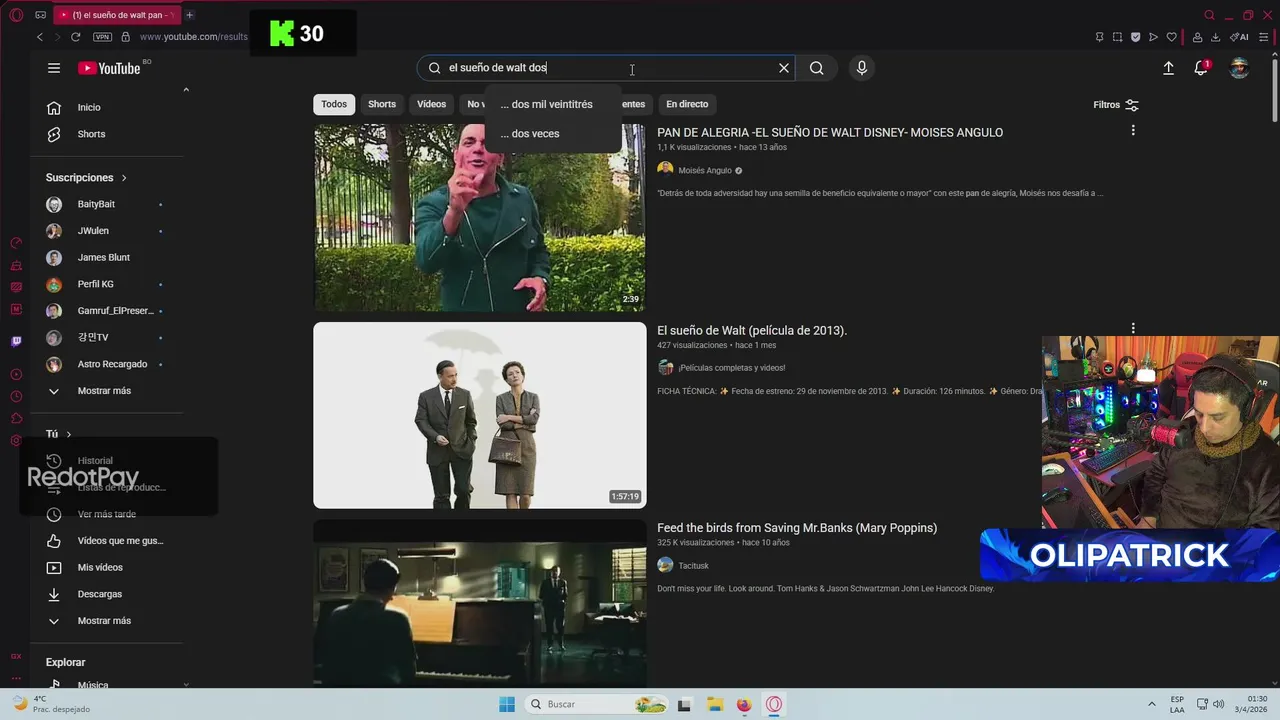1280x720 pixels.
Task: Expand the Tú section chevron
Action: tap(68, 434)
